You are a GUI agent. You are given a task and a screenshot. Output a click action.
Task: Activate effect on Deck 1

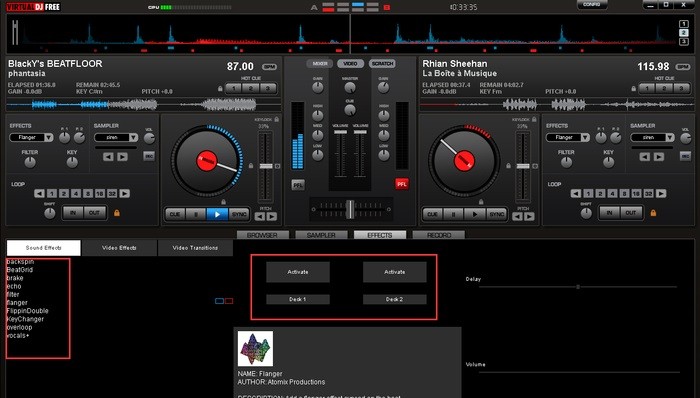[298, 272]
